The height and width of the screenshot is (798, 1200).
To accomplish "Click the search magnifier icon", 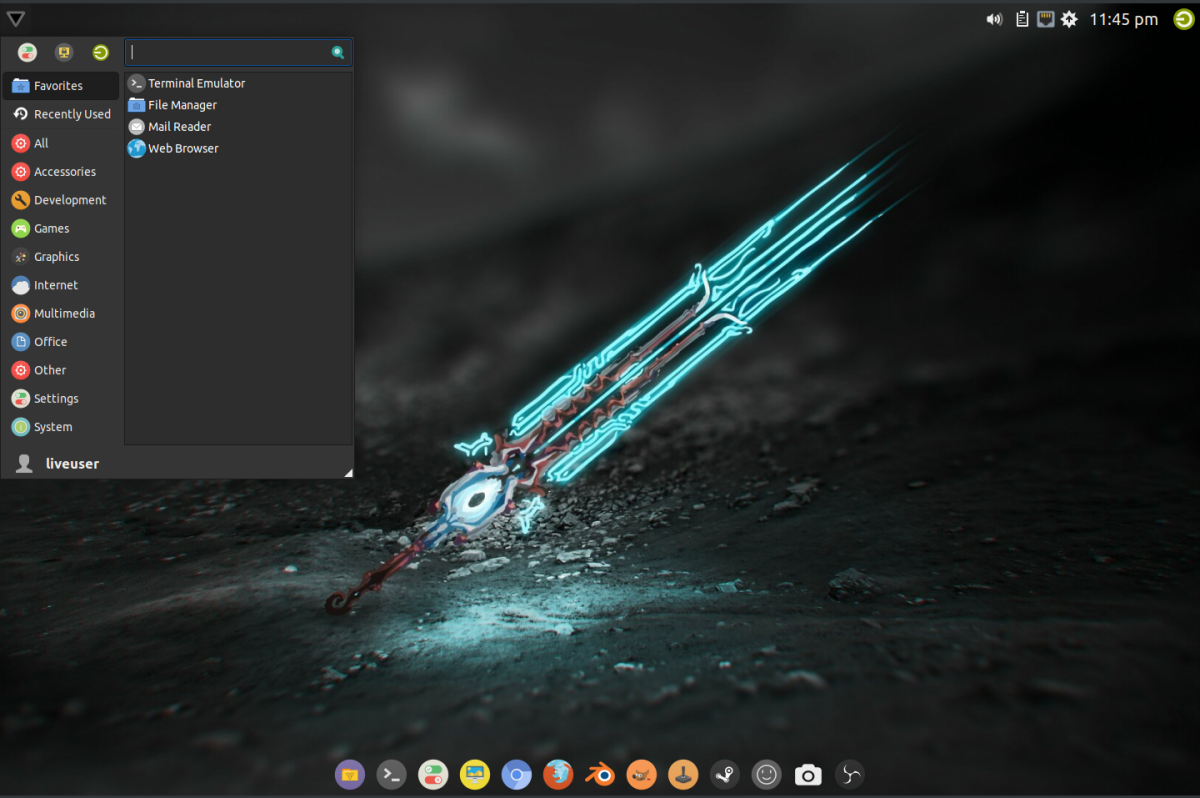I will [338, 52].
